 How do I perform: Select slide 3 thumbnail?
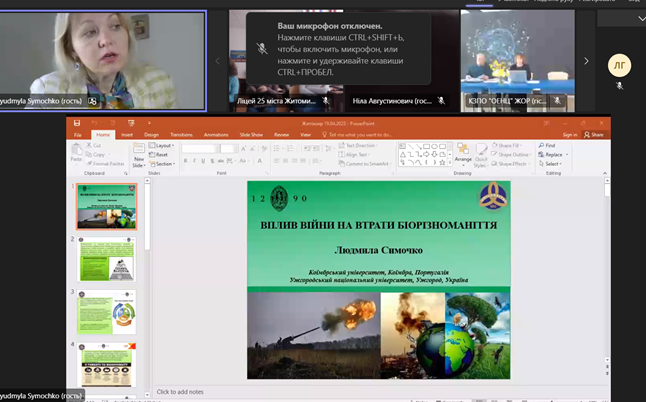click(x=107, y=312)
